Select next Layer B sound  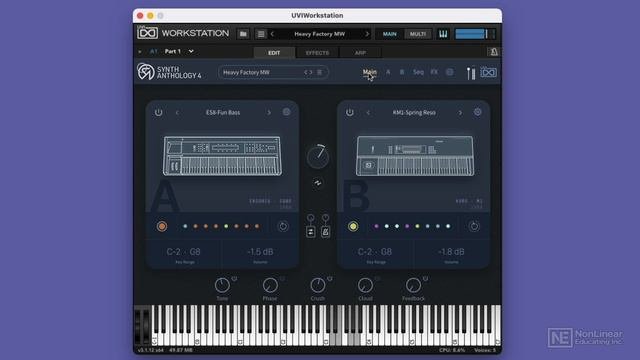(460, 113)
